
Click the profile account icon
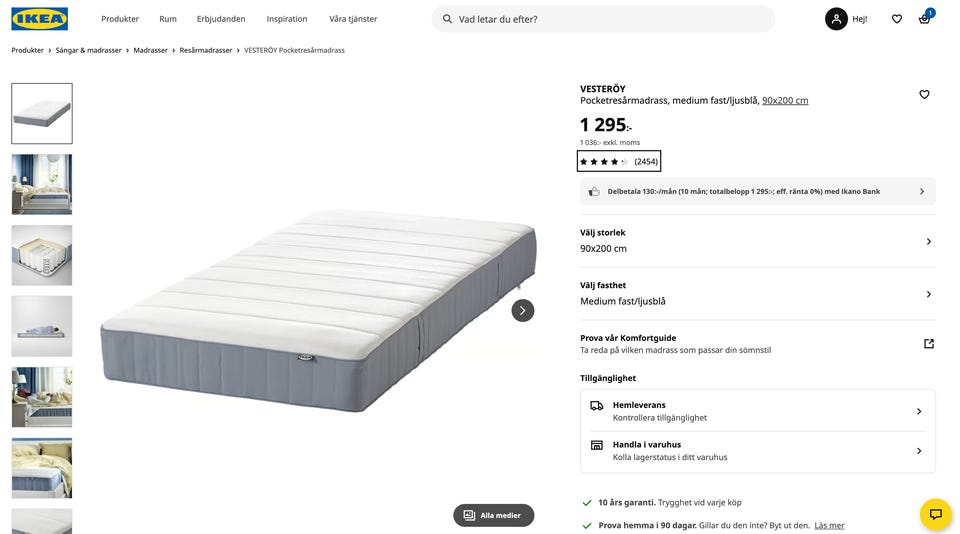836,19
